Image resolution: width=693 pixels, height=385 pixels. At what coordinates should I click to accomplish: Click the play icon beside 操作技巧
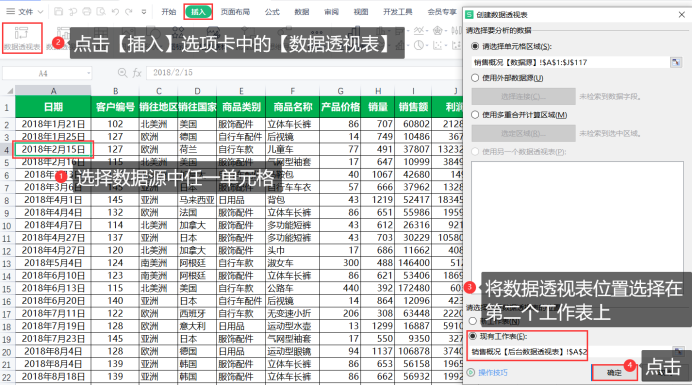(471, 373)
